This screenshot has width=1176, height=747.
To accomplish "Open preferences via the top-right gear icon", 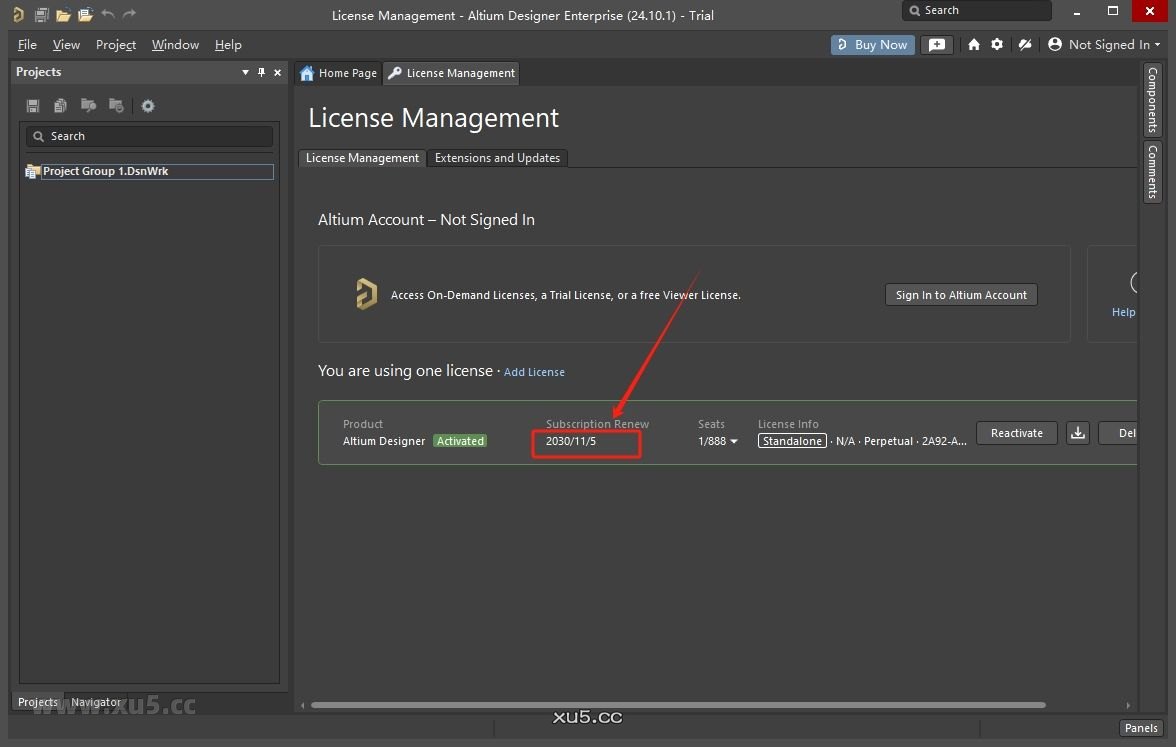I will [997, 45].
